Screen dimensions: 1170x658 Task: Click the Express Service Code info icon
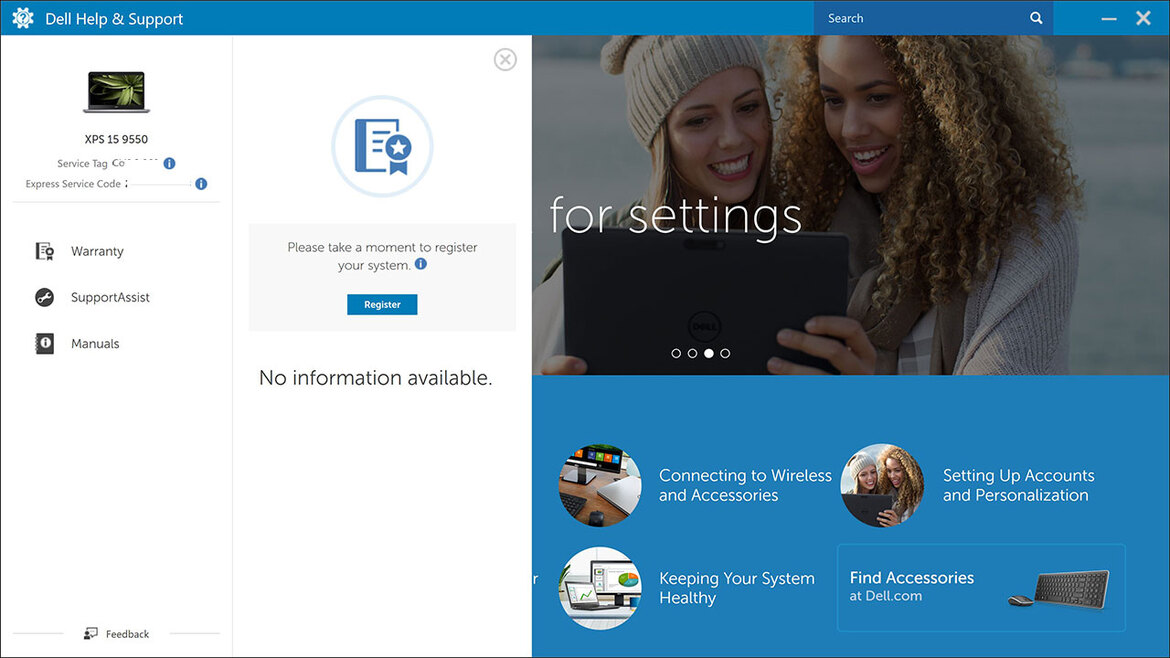[201, 184]
